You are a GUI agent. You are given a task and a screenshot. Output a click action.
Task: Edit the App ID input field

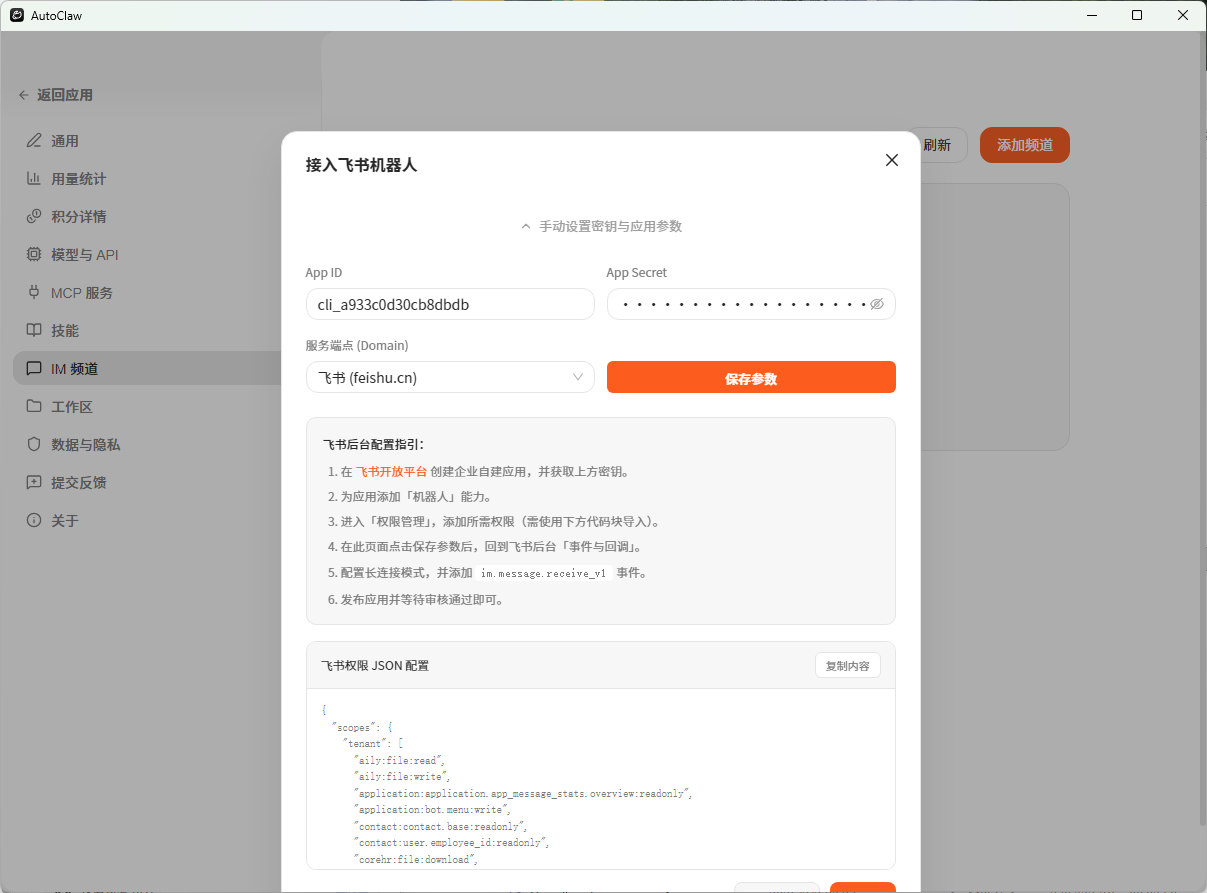pyautogui.click(x=450, y=304)
